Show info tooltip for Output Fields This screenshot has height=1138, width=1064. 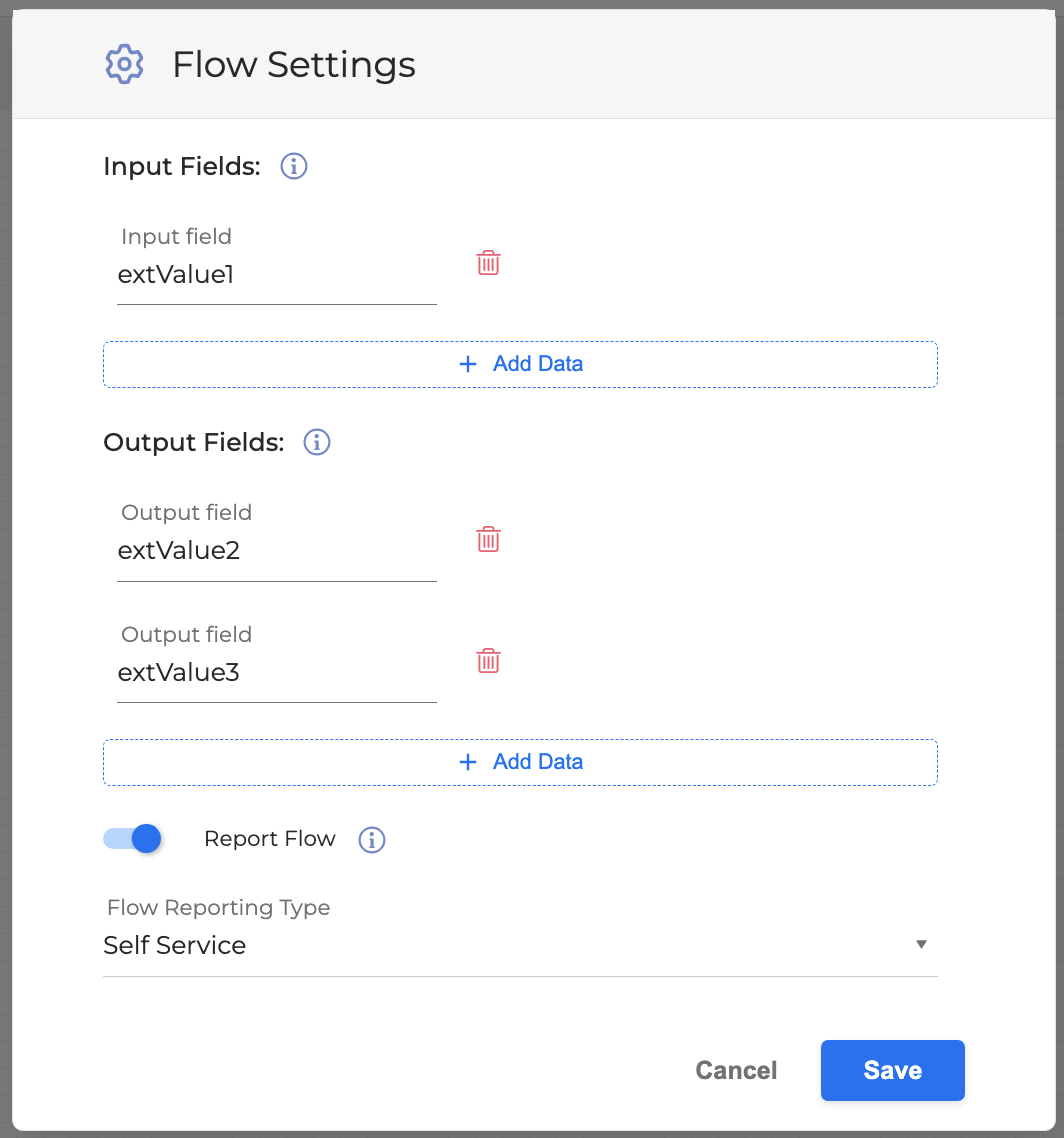[317, 442]
